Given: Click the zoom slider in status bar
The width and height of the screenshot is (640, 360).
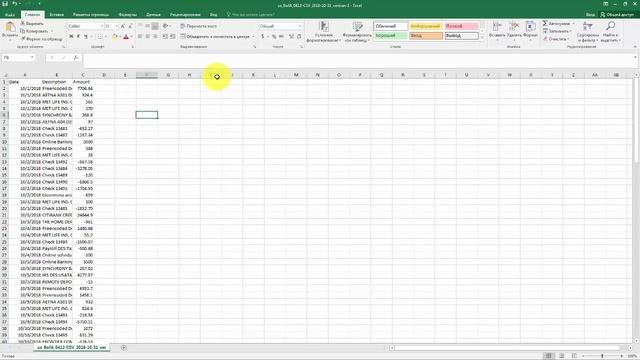Looking at the screenshot, I should click(602, 356).
